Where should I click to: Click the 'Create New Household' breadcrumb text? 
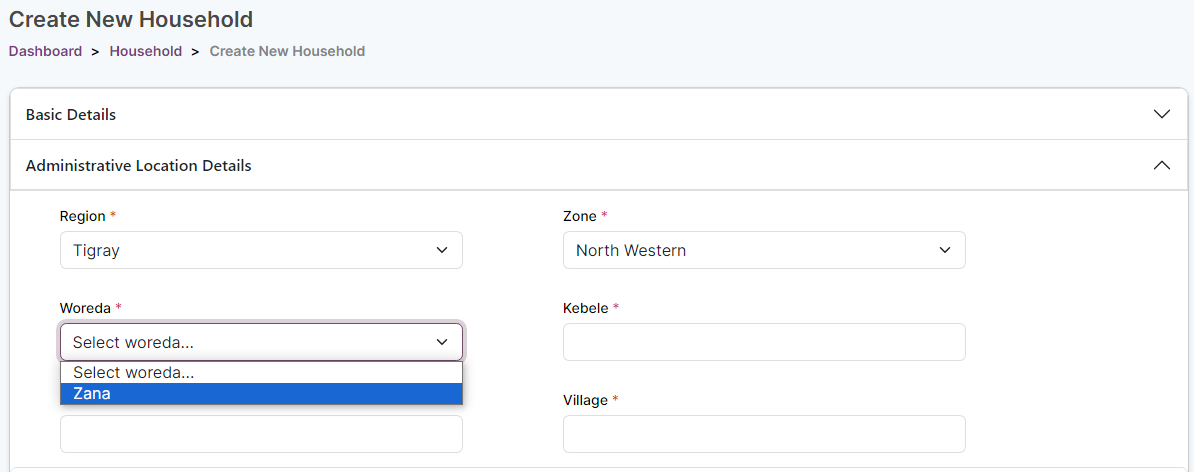(x=287, y=51)
